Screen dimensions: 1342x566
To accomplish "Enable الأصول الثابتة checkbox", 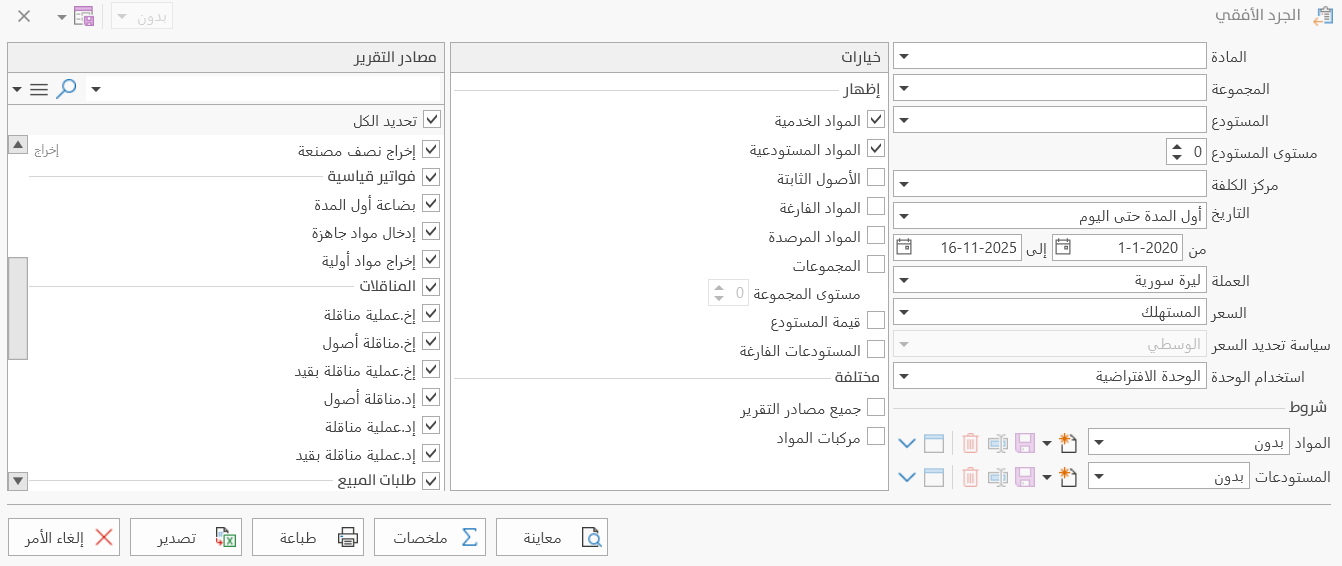I will (875, 178).
